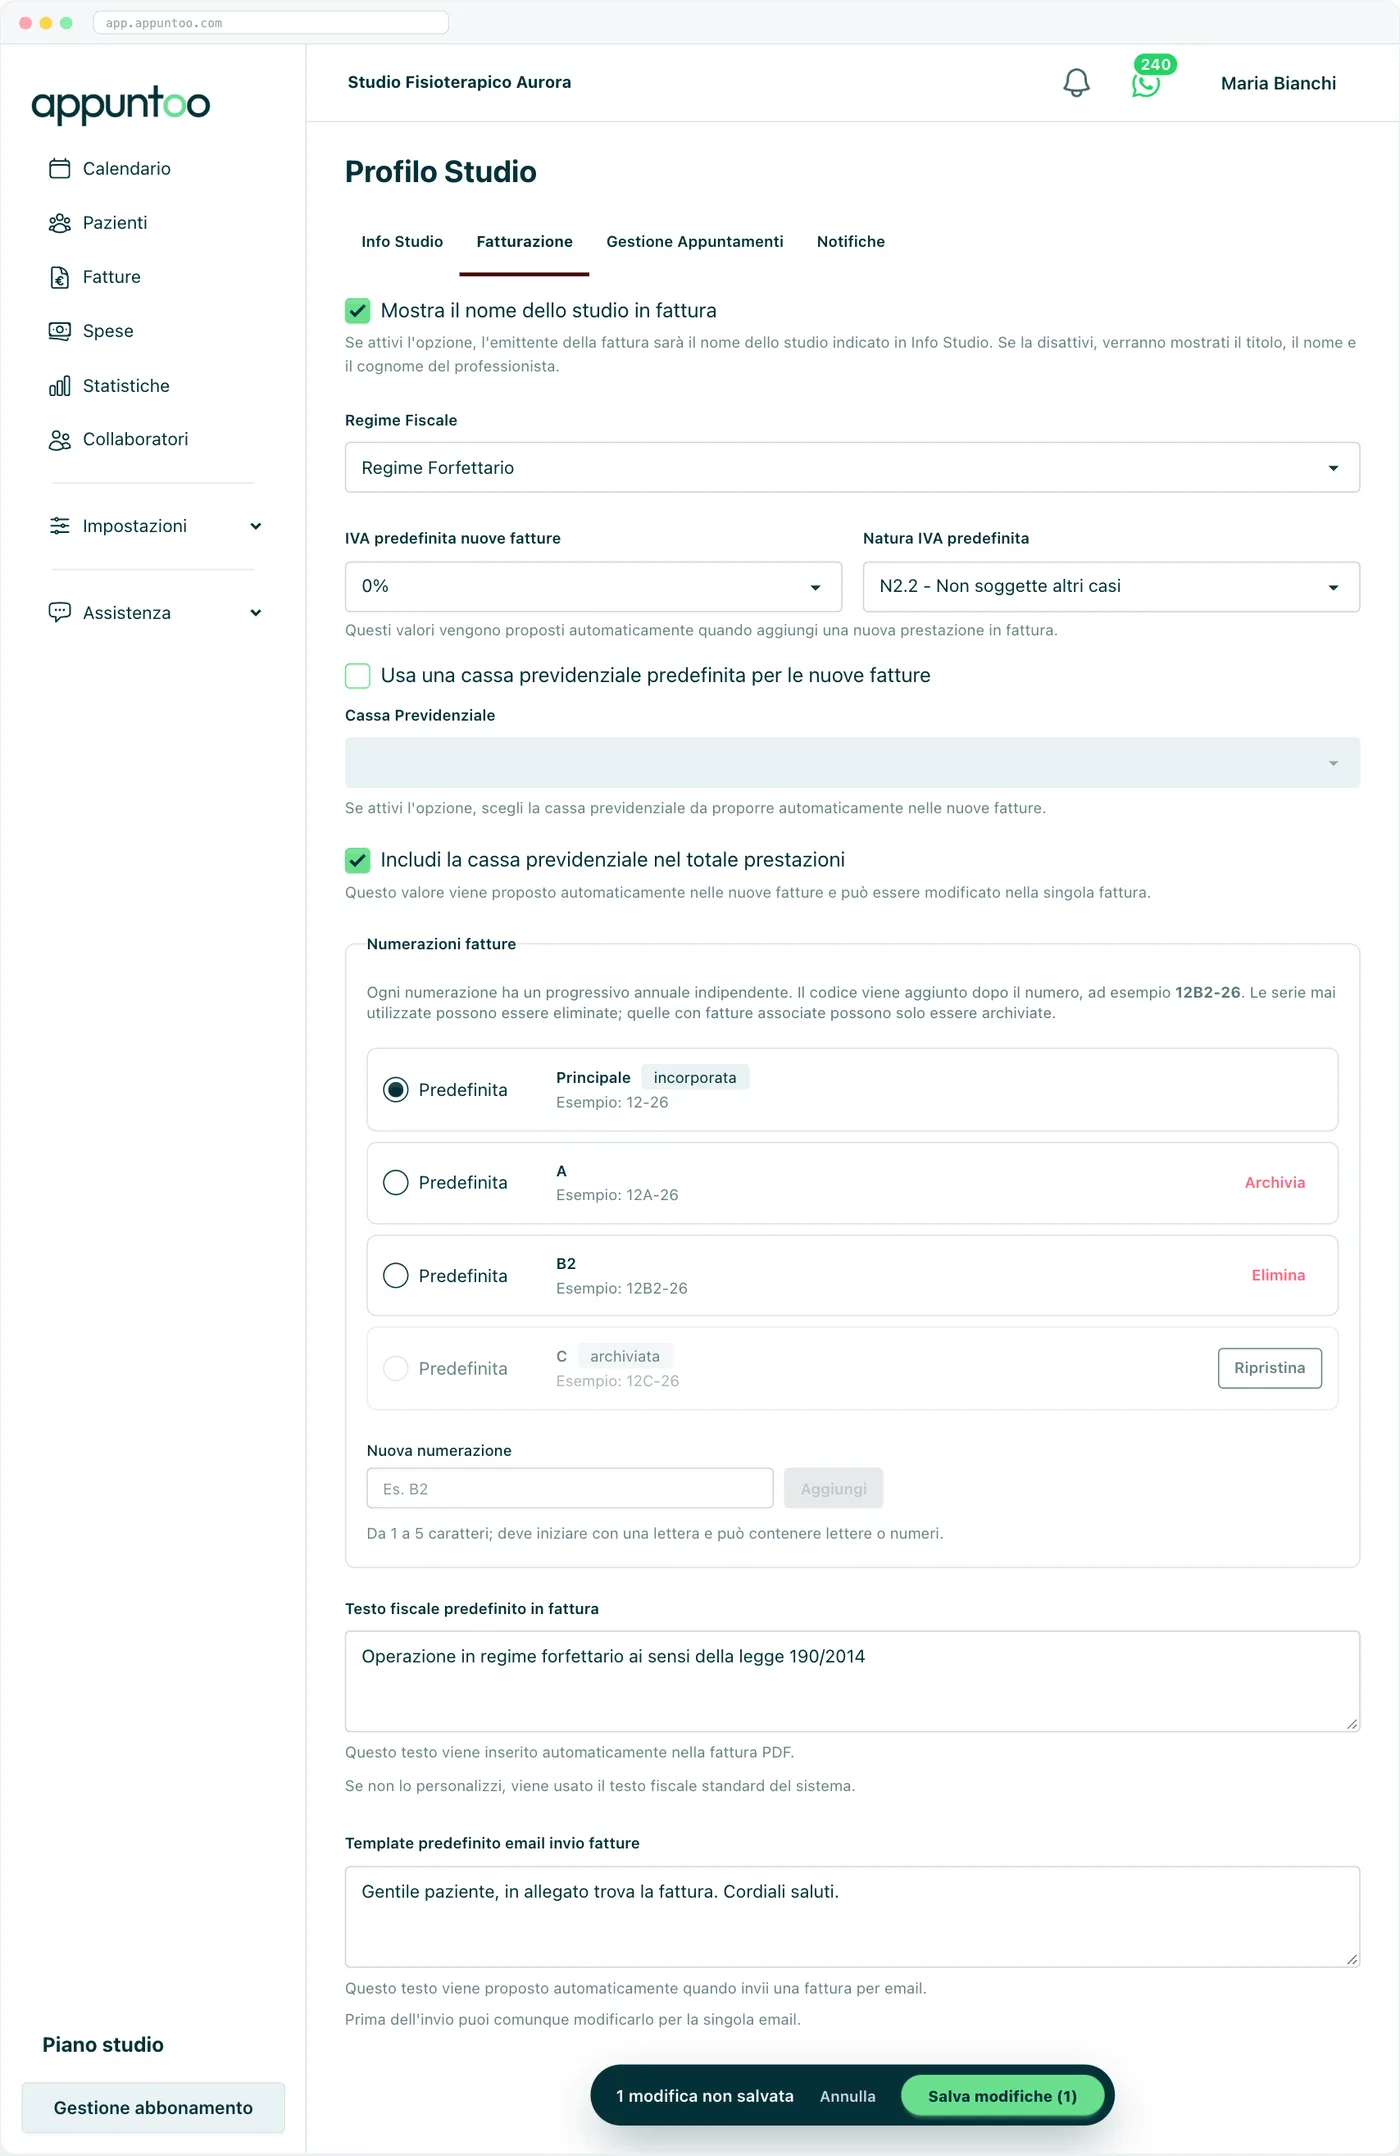Set numbering B2 as Predefinita
Viewport: 1400px width, 2156px height.
coord(396,1276)
